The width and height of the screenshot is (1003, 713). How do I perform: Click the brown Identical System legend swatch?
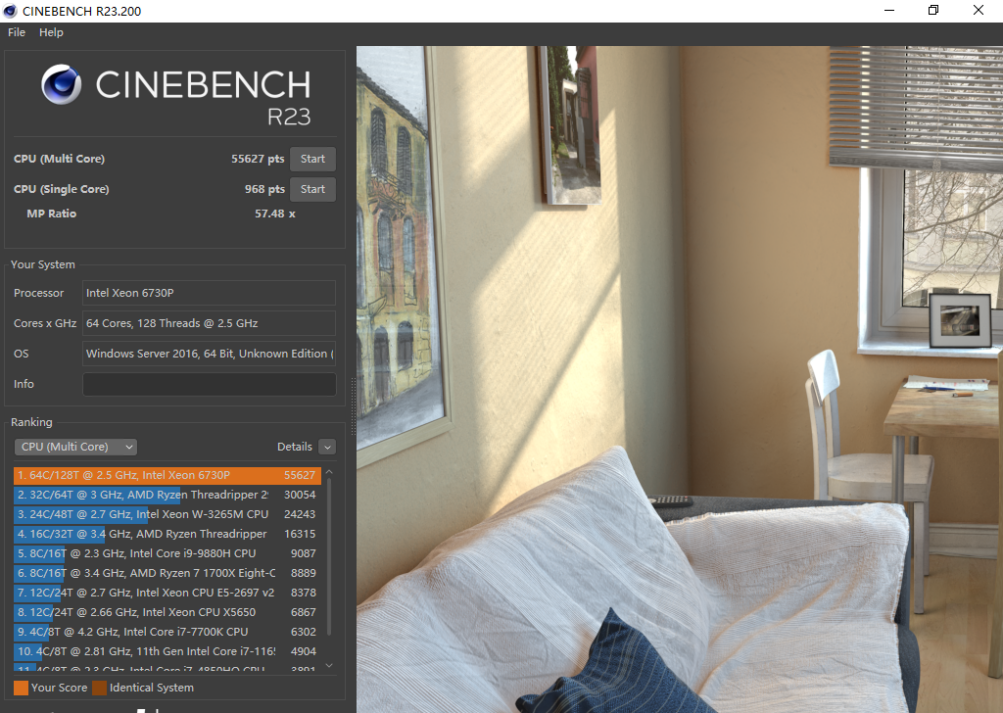99,688
